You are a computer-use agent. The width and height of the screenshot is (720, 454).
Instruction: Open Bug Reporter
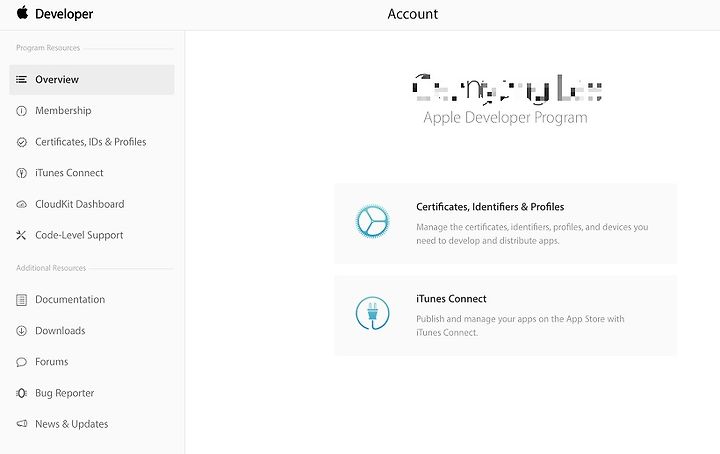pos(65,393)
